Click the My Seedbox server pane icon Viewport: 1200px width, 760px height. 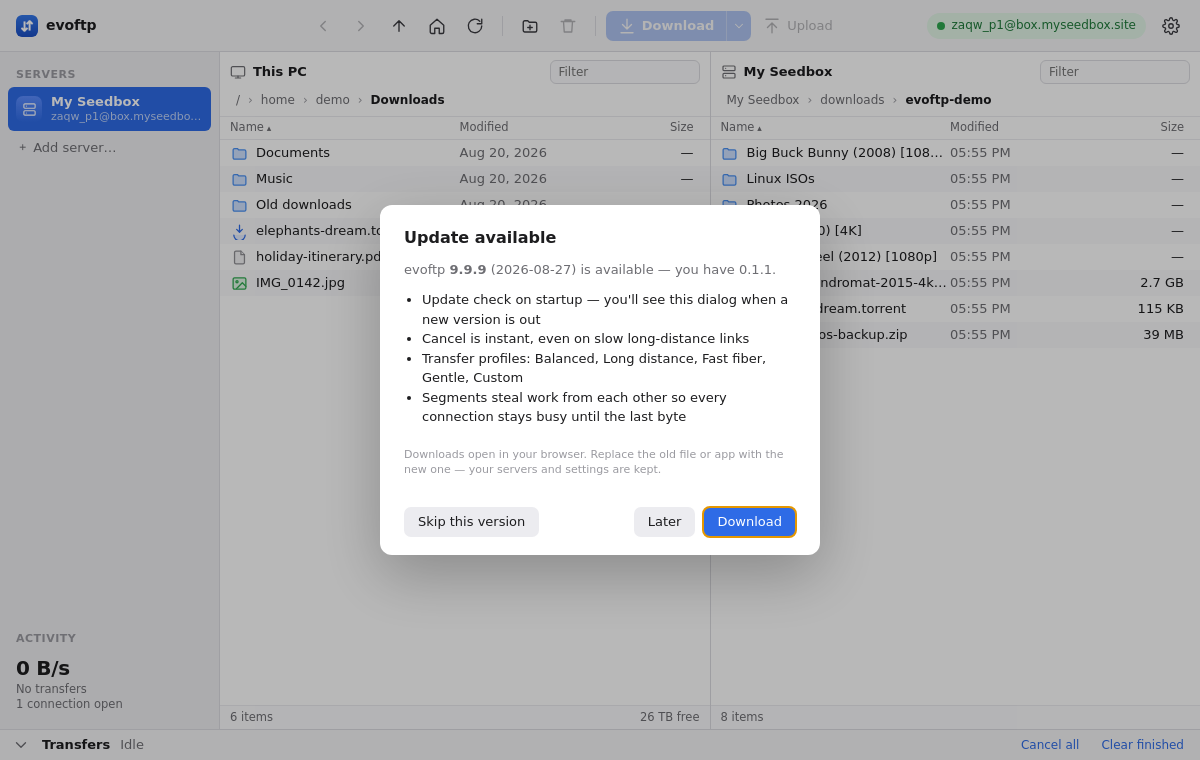[x=729, y=72]
